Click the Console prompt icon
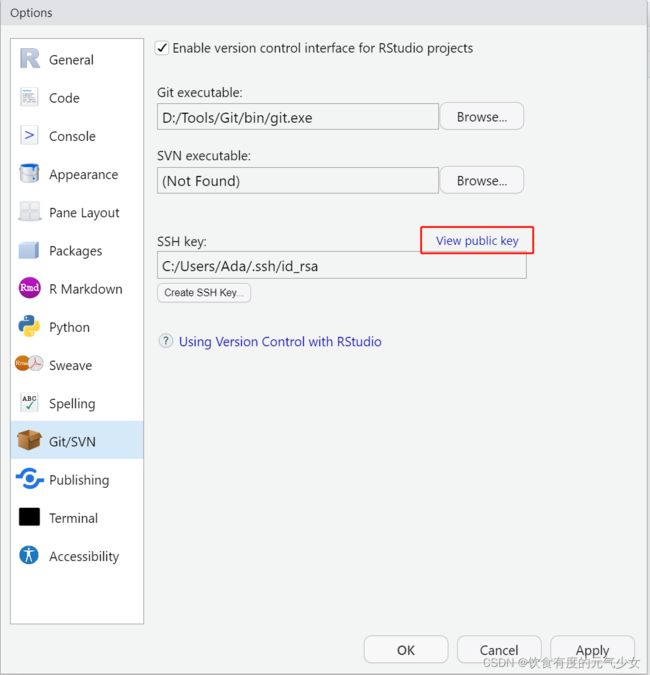650x675 pixels. 29,136
